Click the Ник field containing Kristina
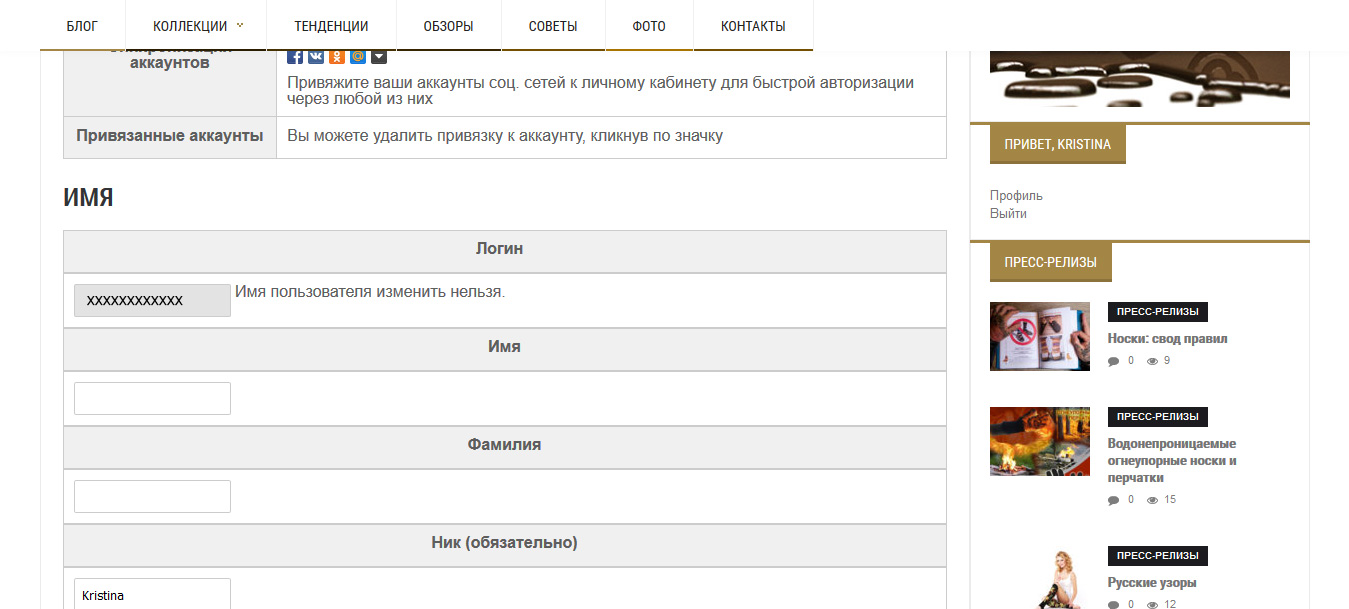Viewport: 1349px width, 609px height. pos(152,594)
